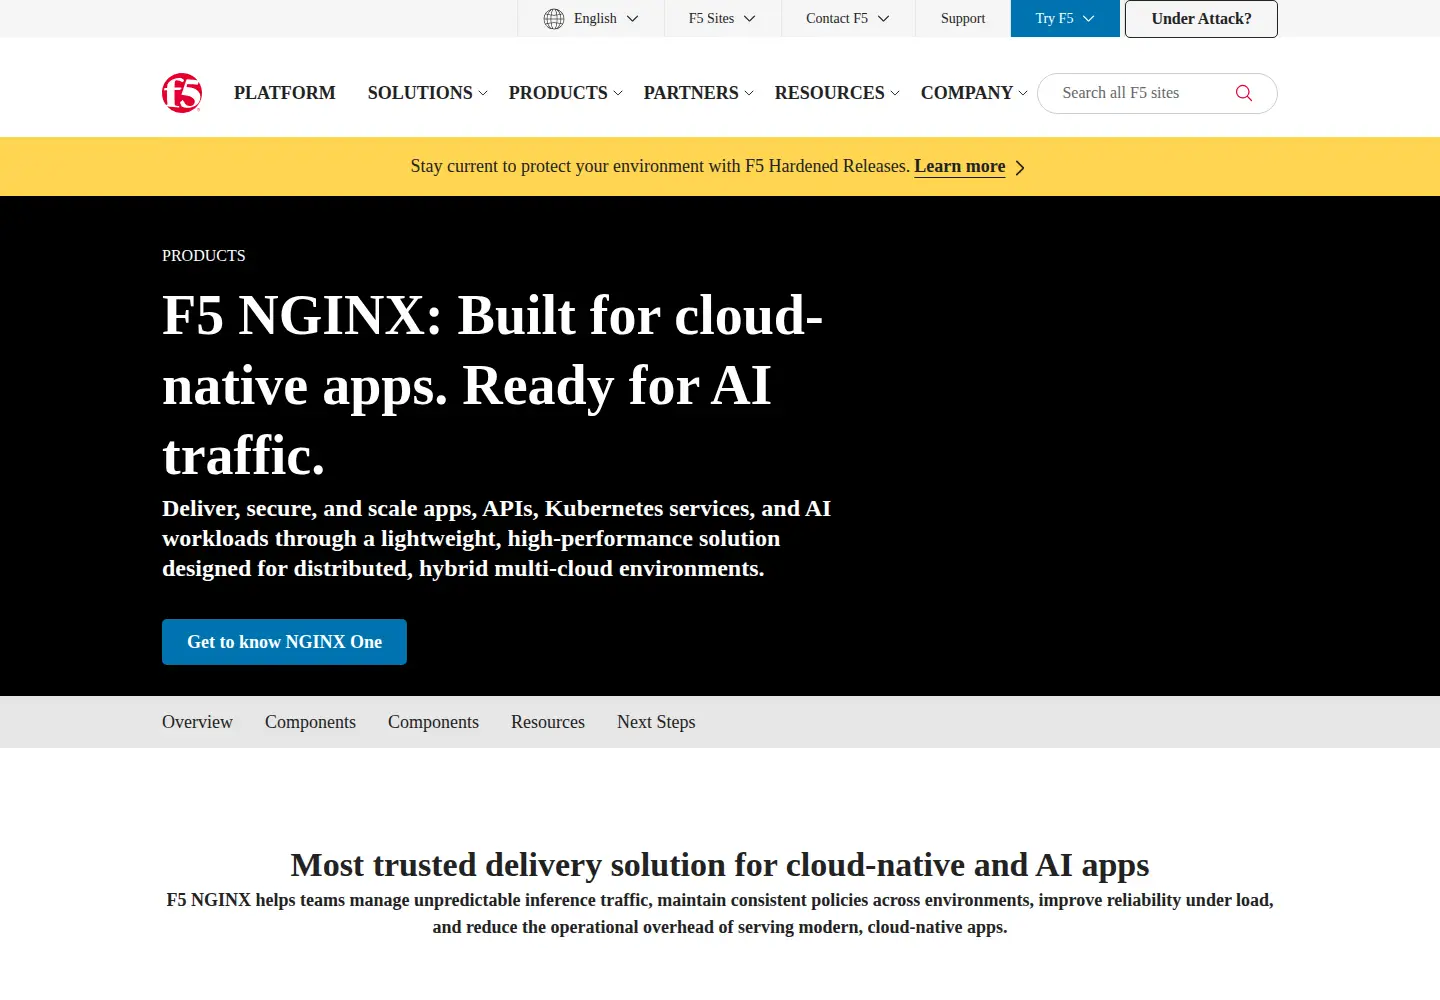Screen dimensions: 1440x1000
Task: Select the Resources section tab
Action: (548, 722)
